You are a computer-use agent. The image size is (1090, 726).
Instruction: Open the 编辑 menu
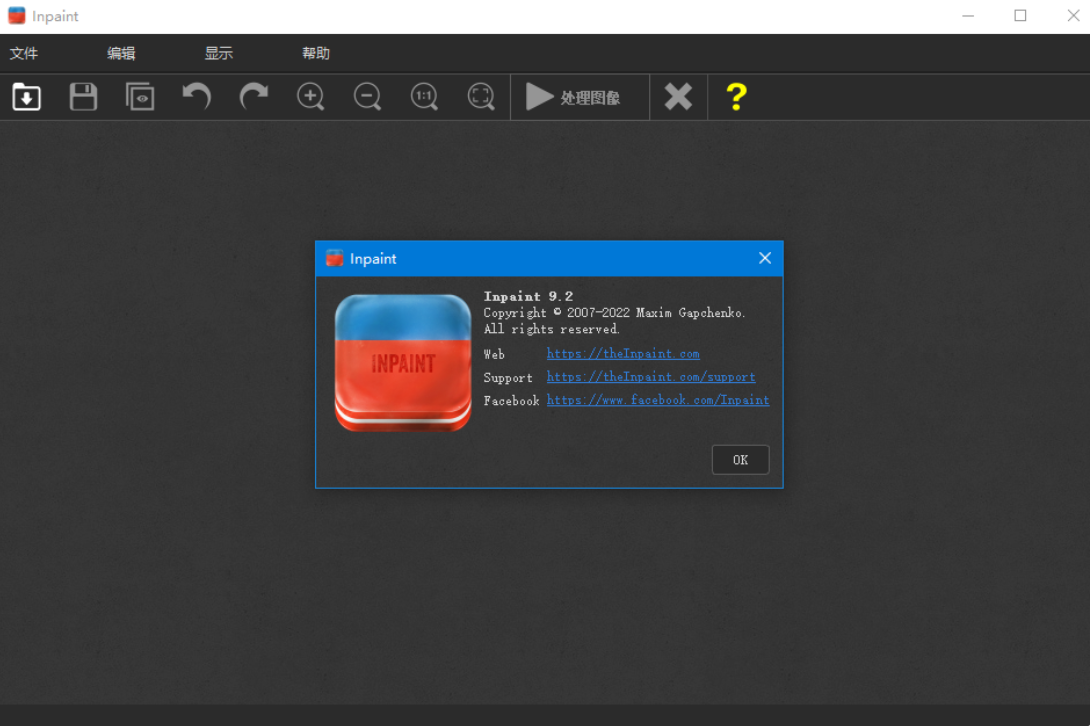121,54
